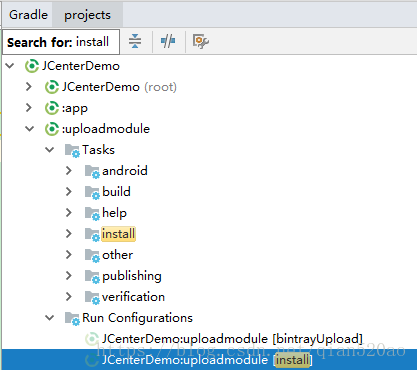Open Gradle settings wrench icon
Viewport: 417px width, 370px height.
click(x=200, y=41)
